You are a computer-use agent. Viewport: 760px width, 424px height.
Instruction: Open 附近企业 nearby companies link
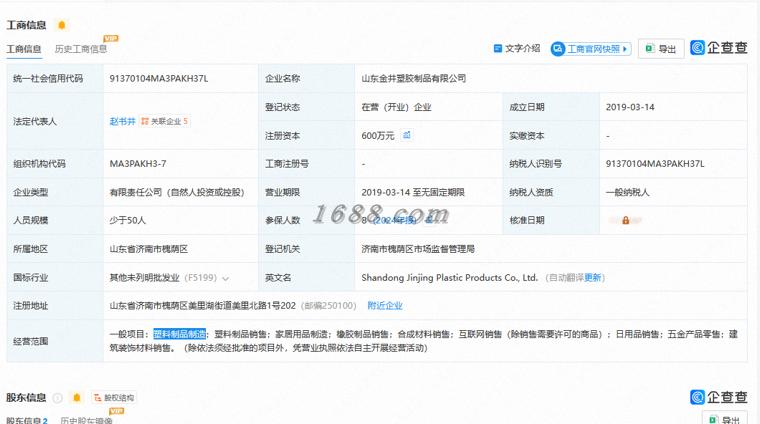point(385,306)
